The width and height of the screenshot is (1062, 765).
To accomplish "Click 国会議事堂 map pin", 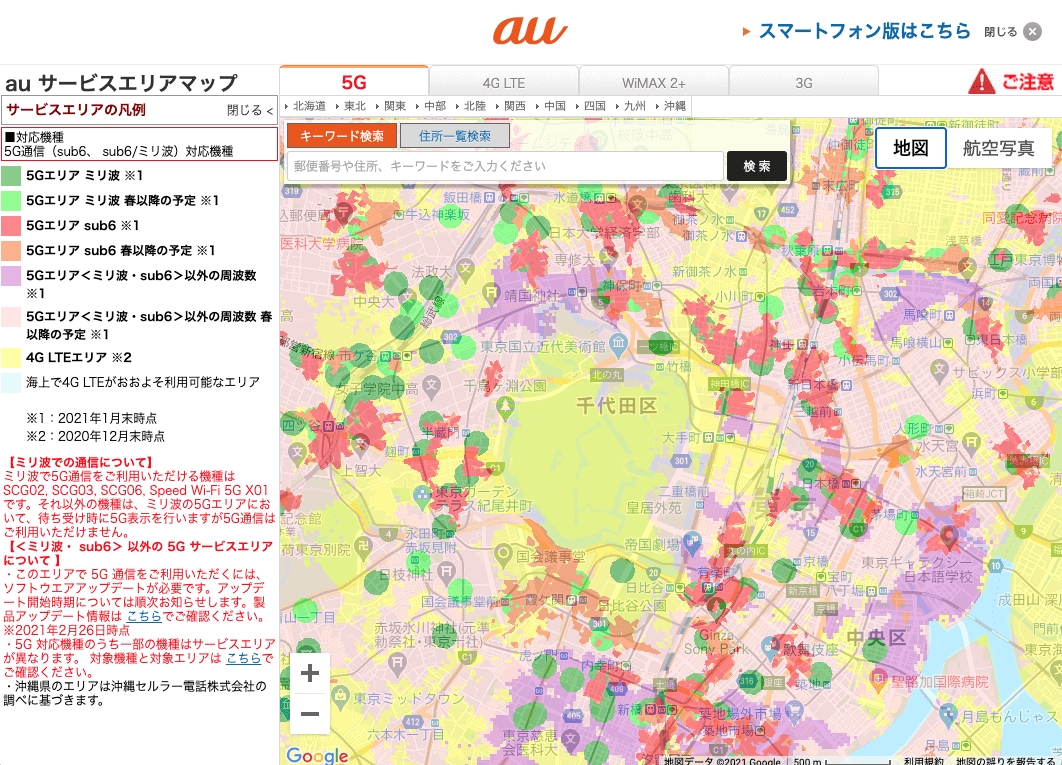I will click(x=503, y=556).
